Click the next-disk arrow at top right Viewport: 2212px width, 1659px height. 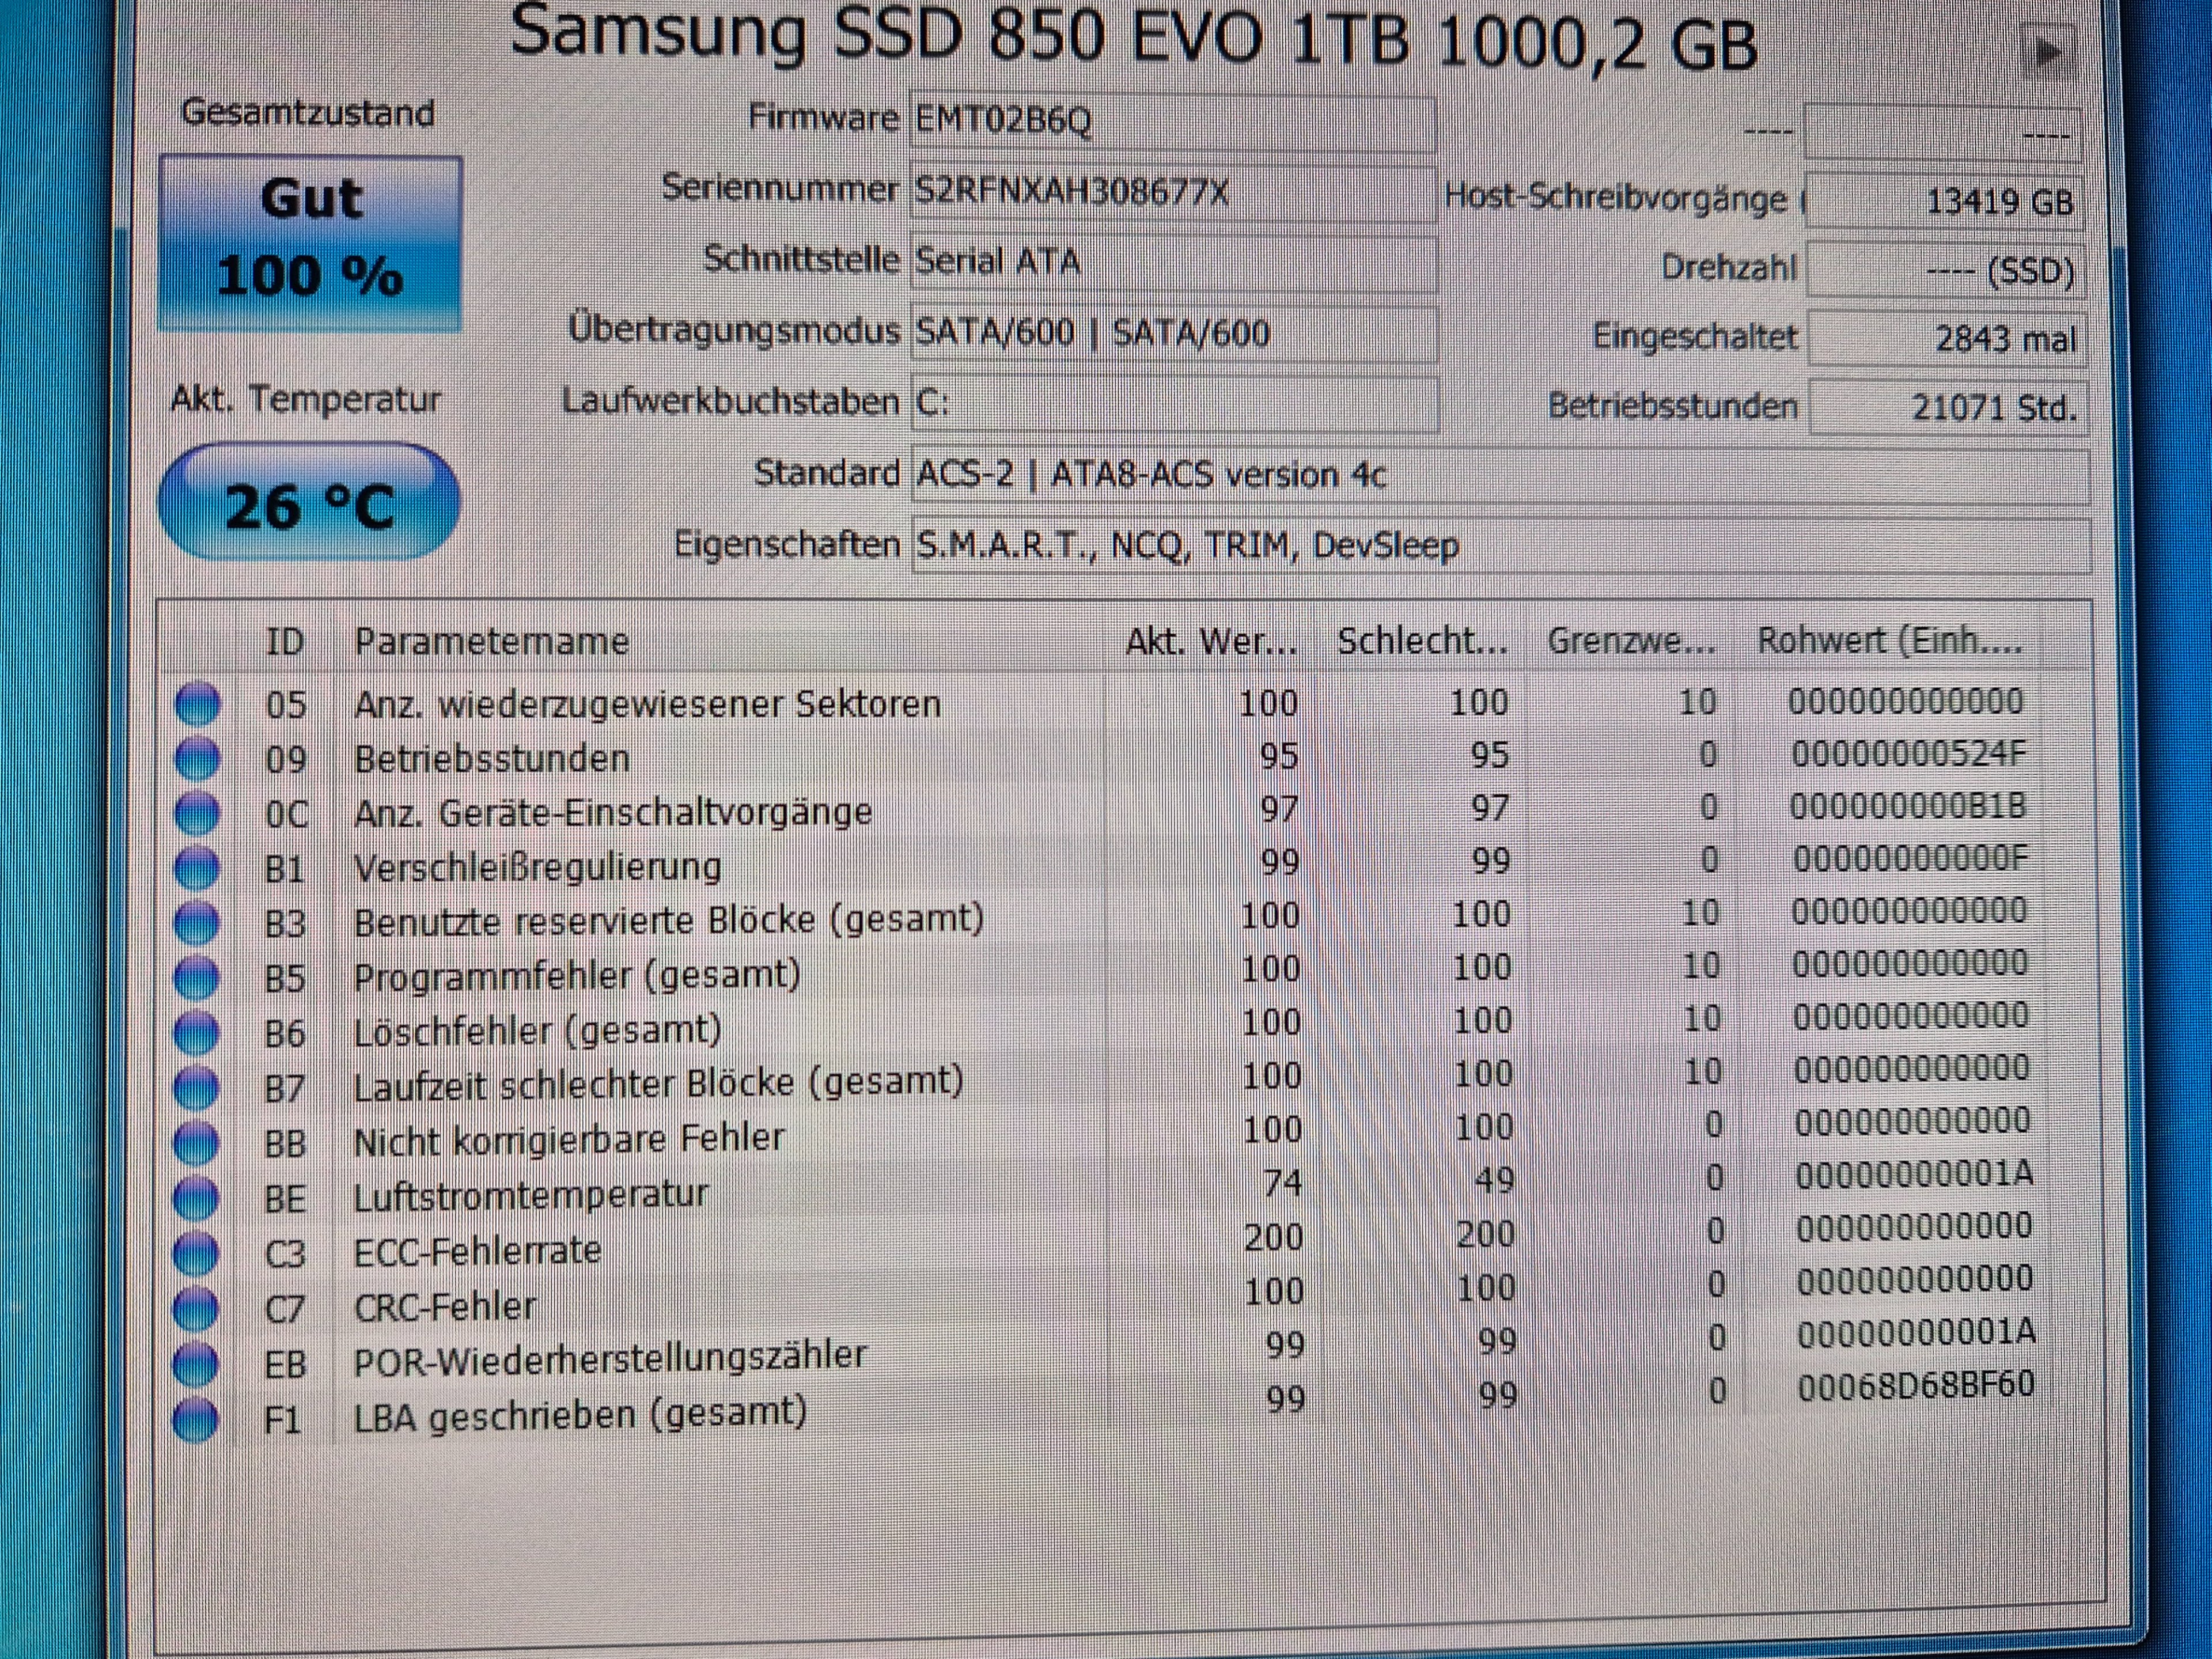[x=2047, y=52]
